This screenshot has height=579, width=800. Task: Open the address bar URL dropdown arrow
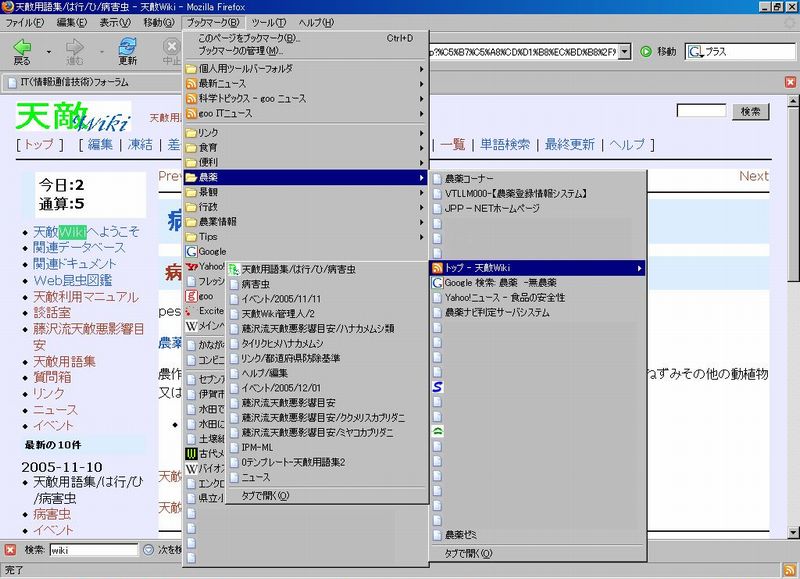point(625,51)
